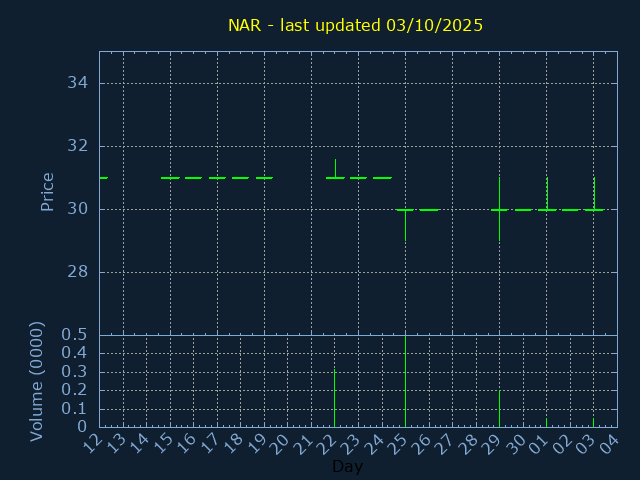Click the 0.5 volume tick label
The width and height of the screenshot is (640, 480).
click(74, 335)
